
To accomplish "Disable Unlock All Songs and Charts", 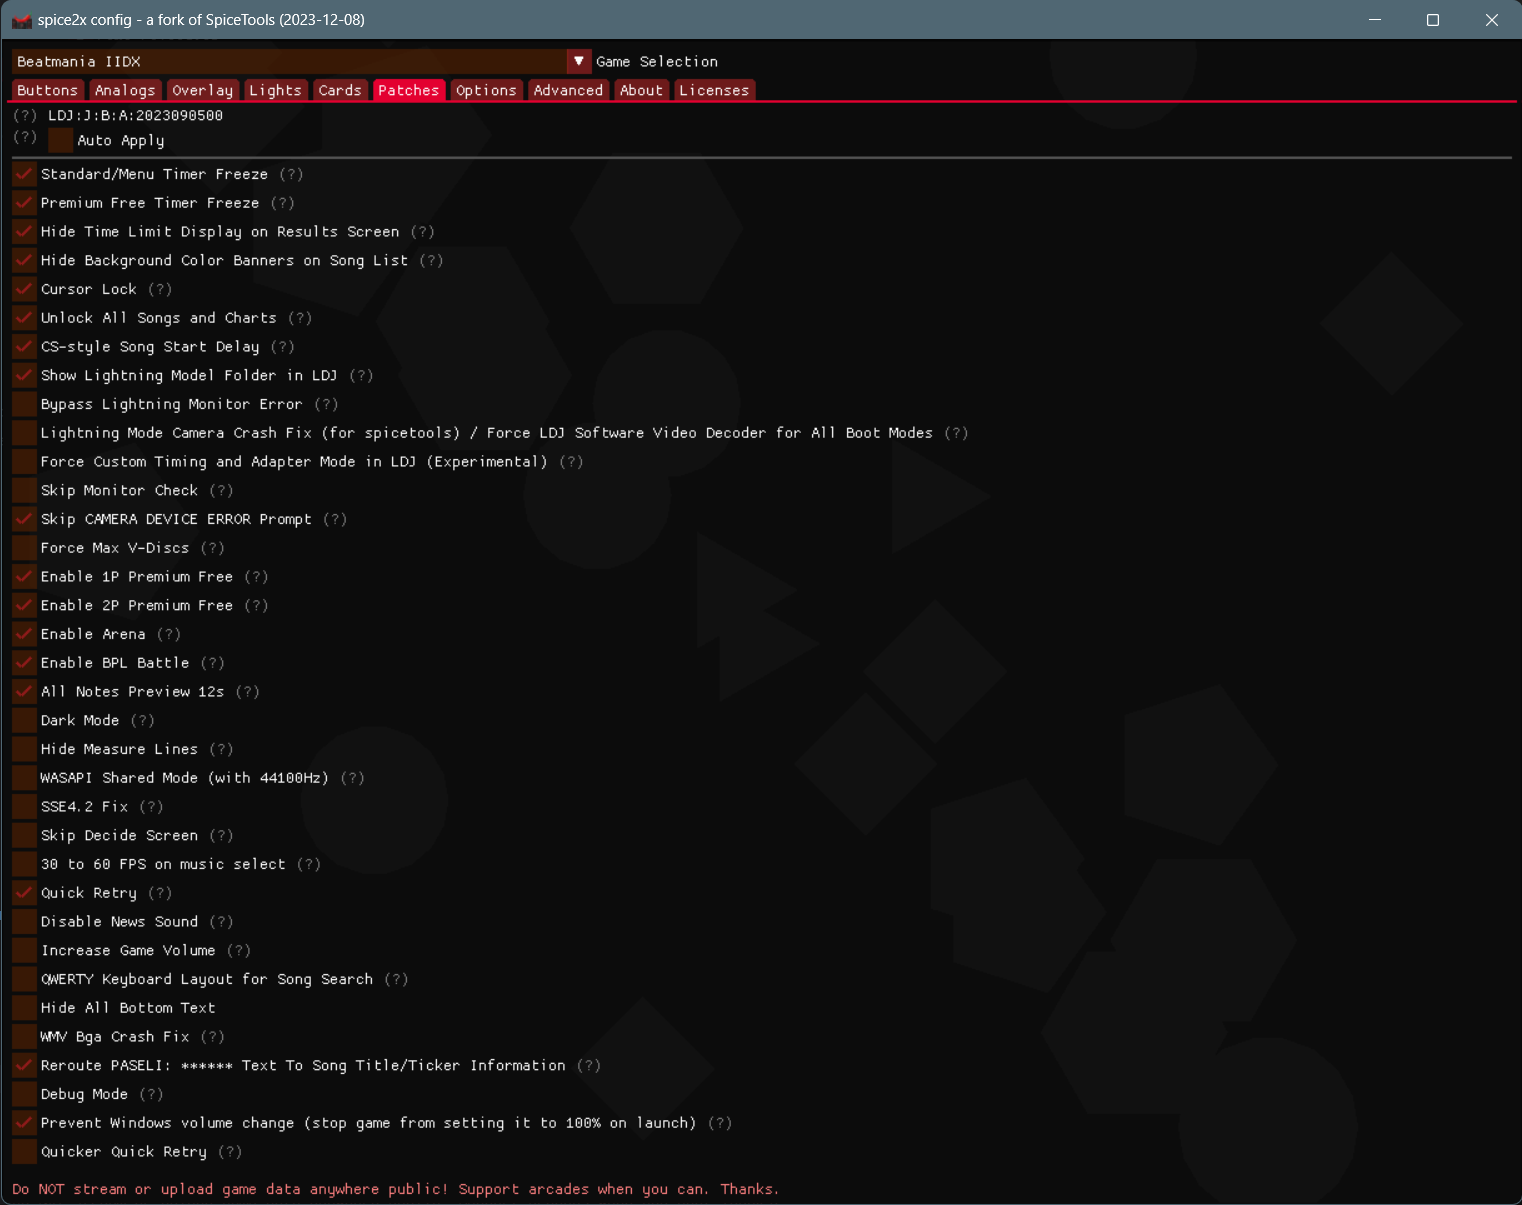I will [24, 318].
